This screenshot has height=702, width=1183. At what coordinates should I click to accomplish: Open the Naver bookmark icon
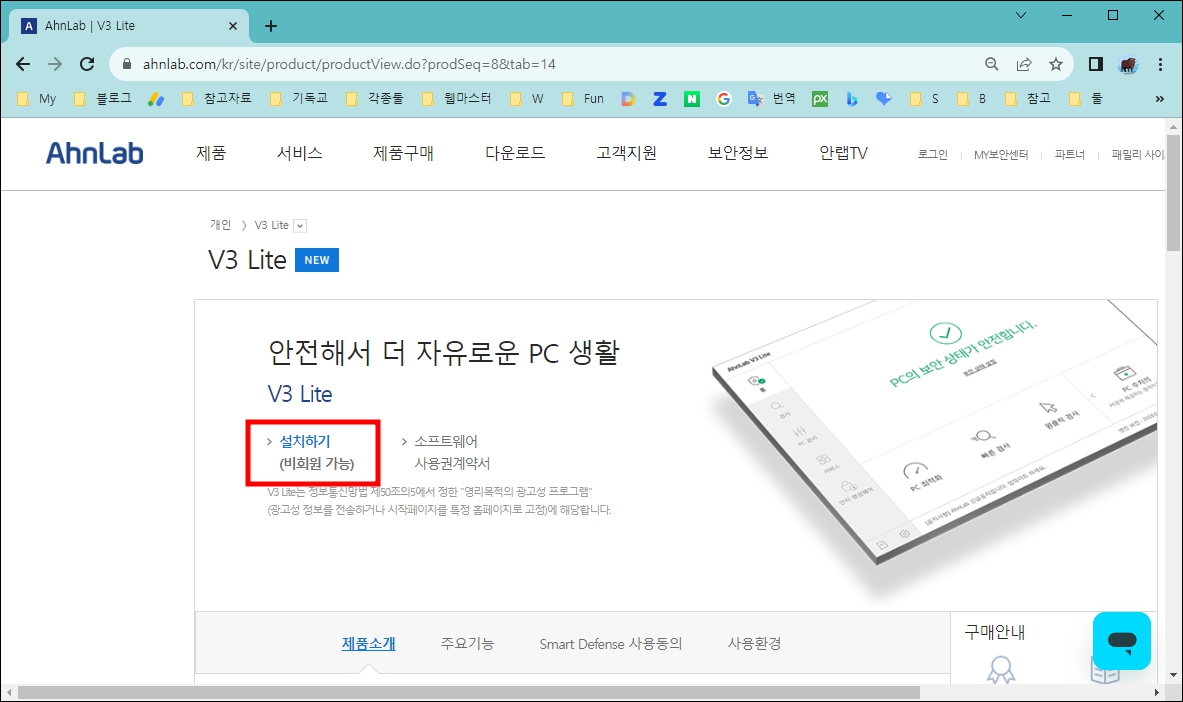(x=692, y=99)
